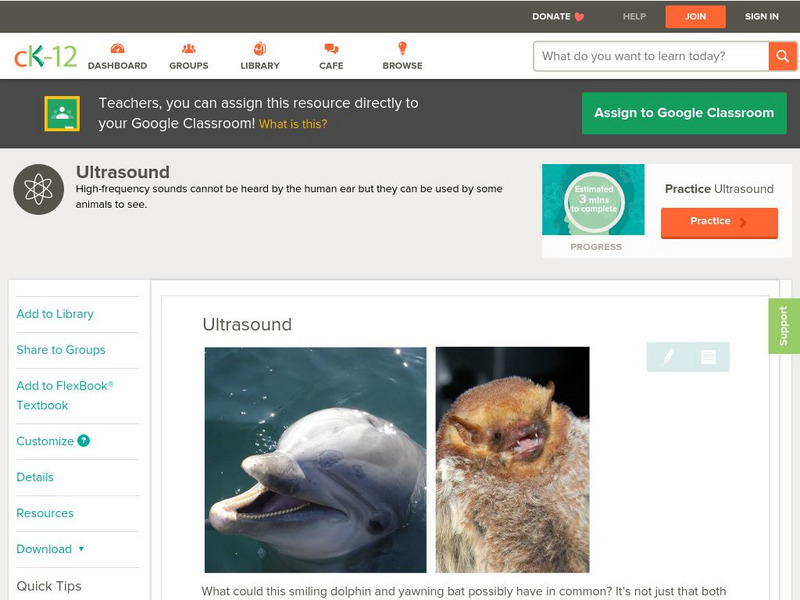Click the Google Classroom icon

click(x=62, y=113)
